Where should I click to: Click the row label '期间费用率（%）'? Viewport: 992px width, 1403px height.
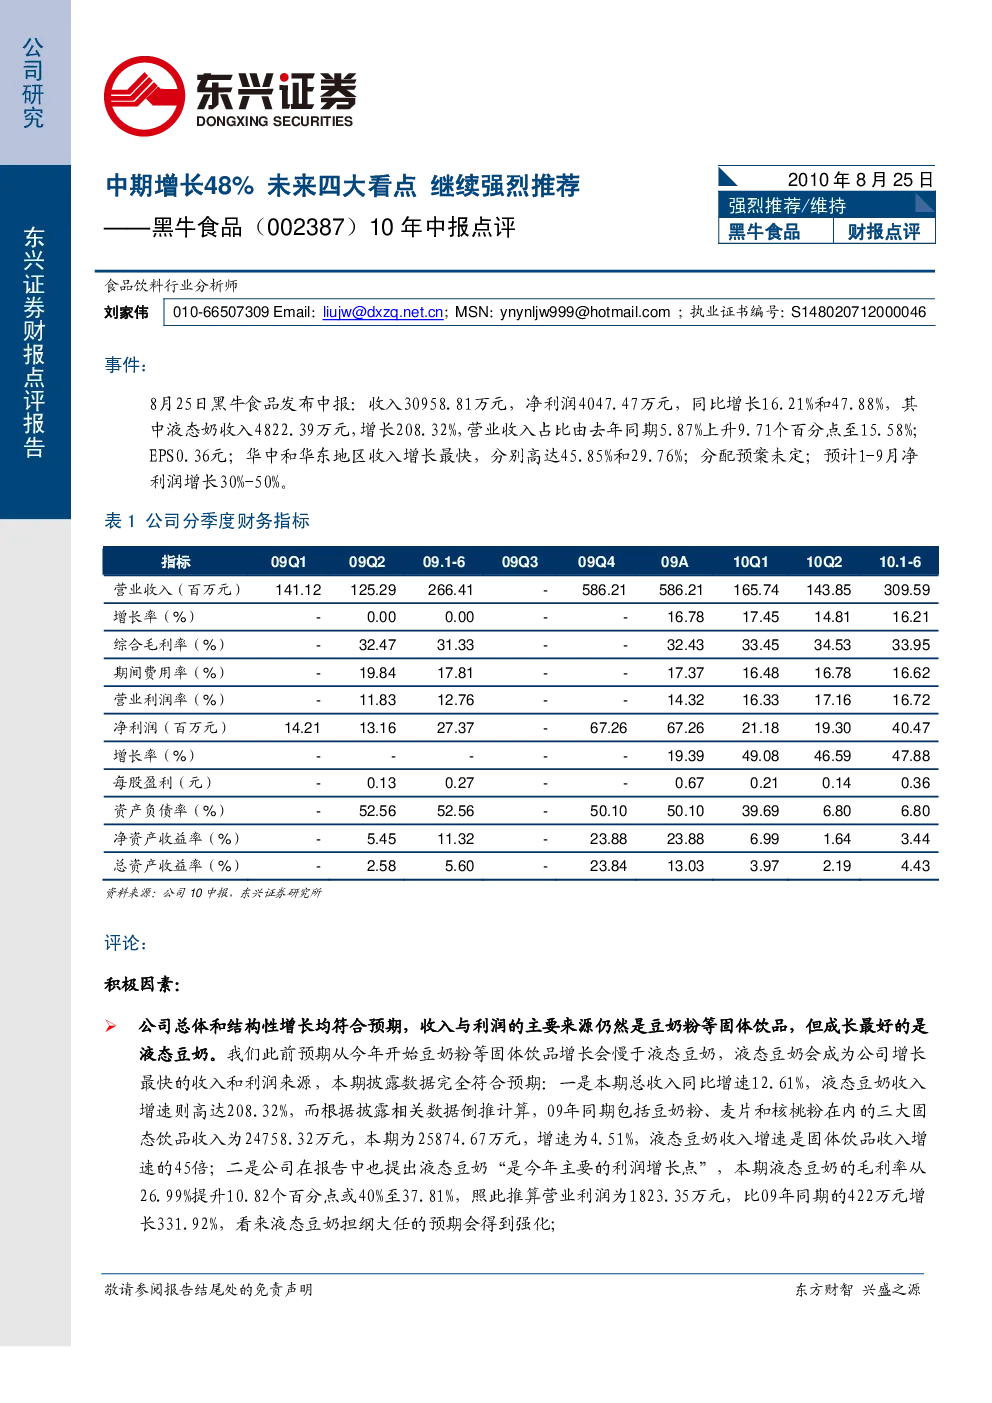tap(169, 673)
